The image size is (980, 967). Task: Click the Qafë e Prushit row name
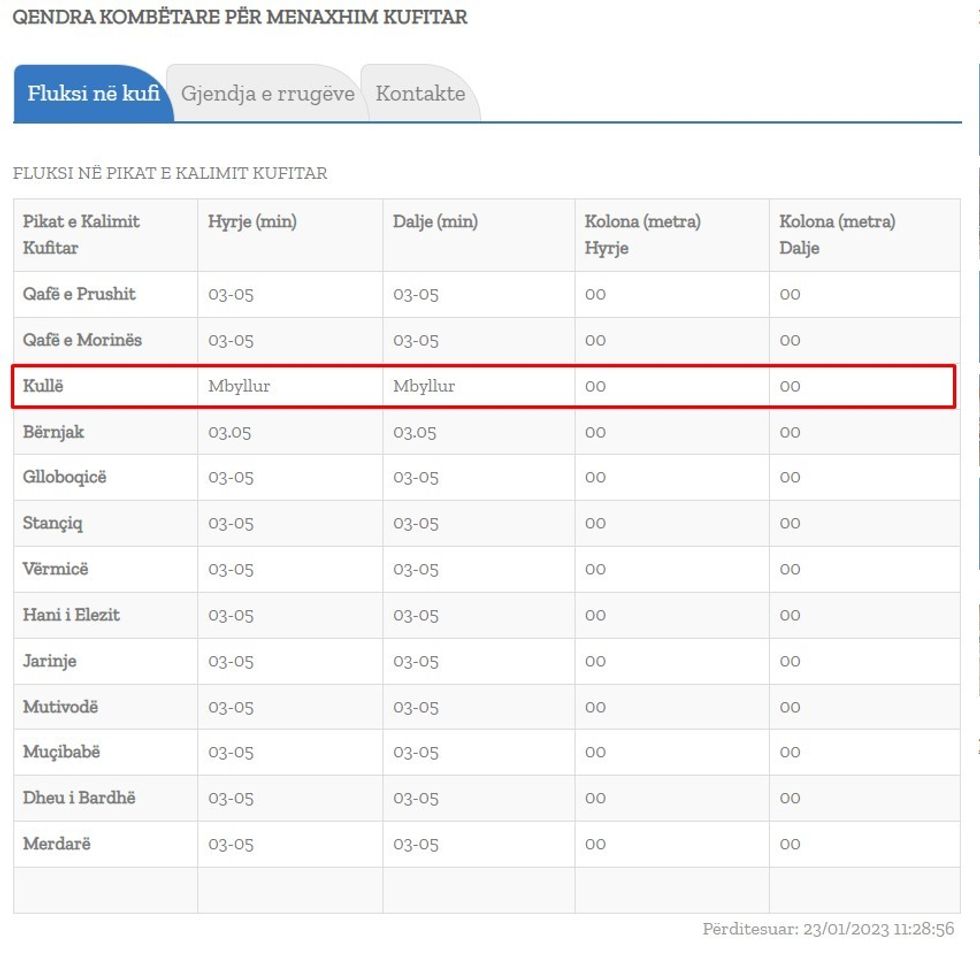(x=79, y=294)
